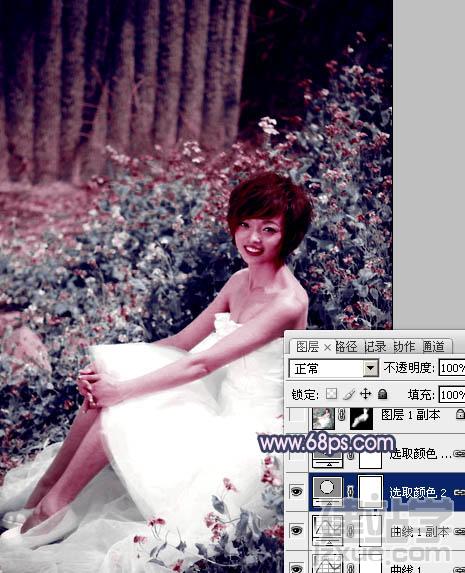Click the chain icon right of 曲线 1 副本
The height and width of the screenshot is (573, 465).
(x=459, y=531)
